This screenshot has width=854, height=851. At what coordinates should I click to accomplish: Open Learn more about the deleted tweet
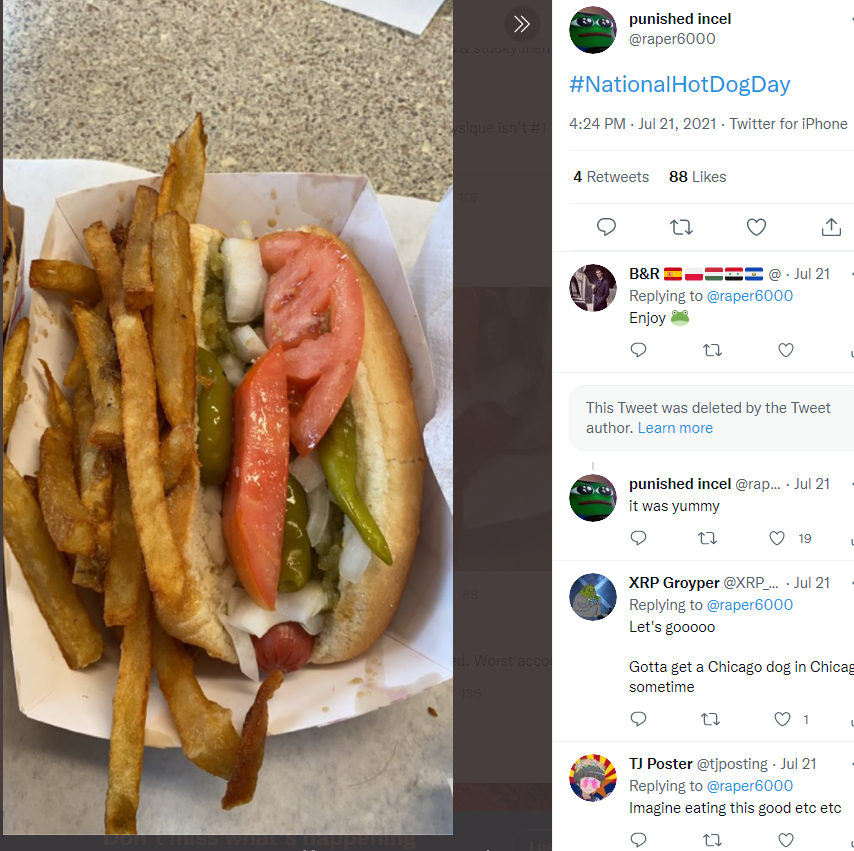point(675,428)
